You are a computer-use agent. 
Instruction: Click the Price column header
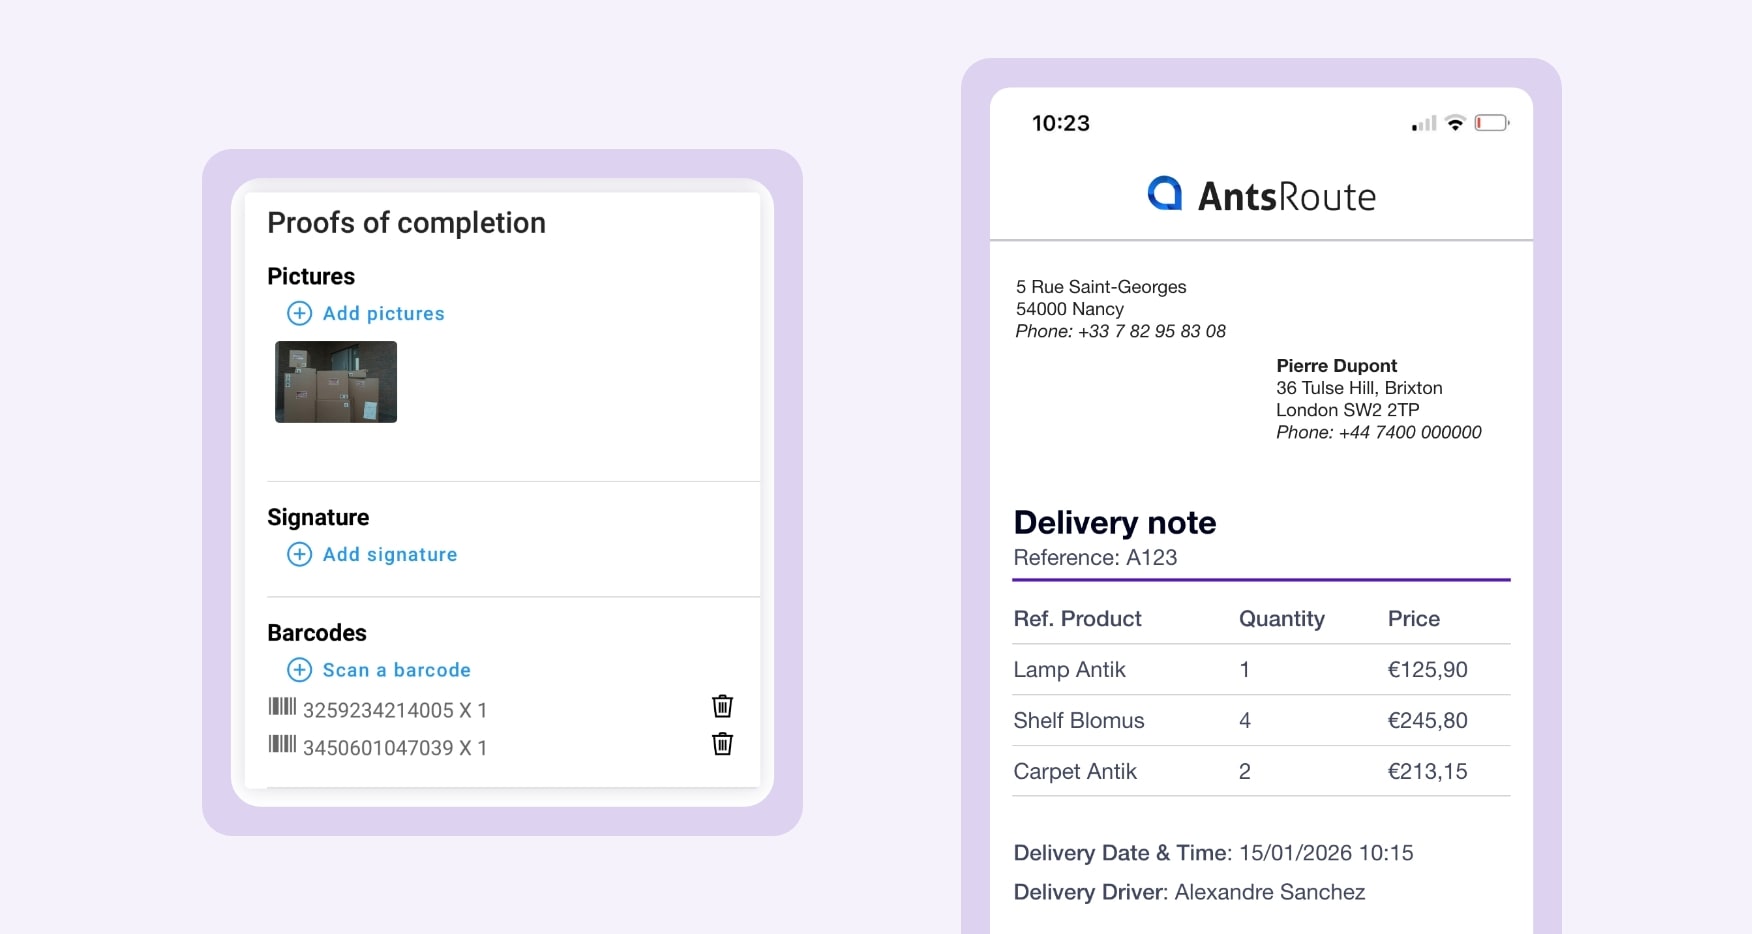coord(1413,619)
